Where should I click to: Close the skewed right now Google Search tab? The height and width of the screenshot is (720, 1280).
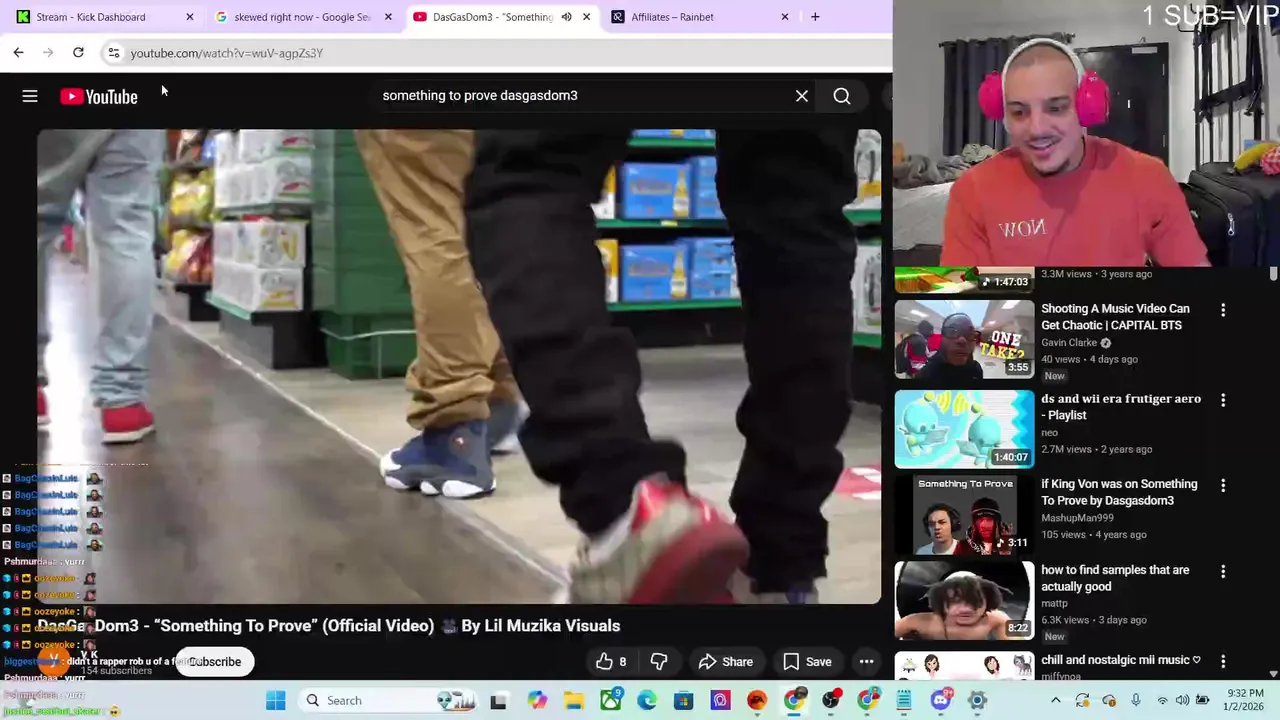click(x=388, y=17)
